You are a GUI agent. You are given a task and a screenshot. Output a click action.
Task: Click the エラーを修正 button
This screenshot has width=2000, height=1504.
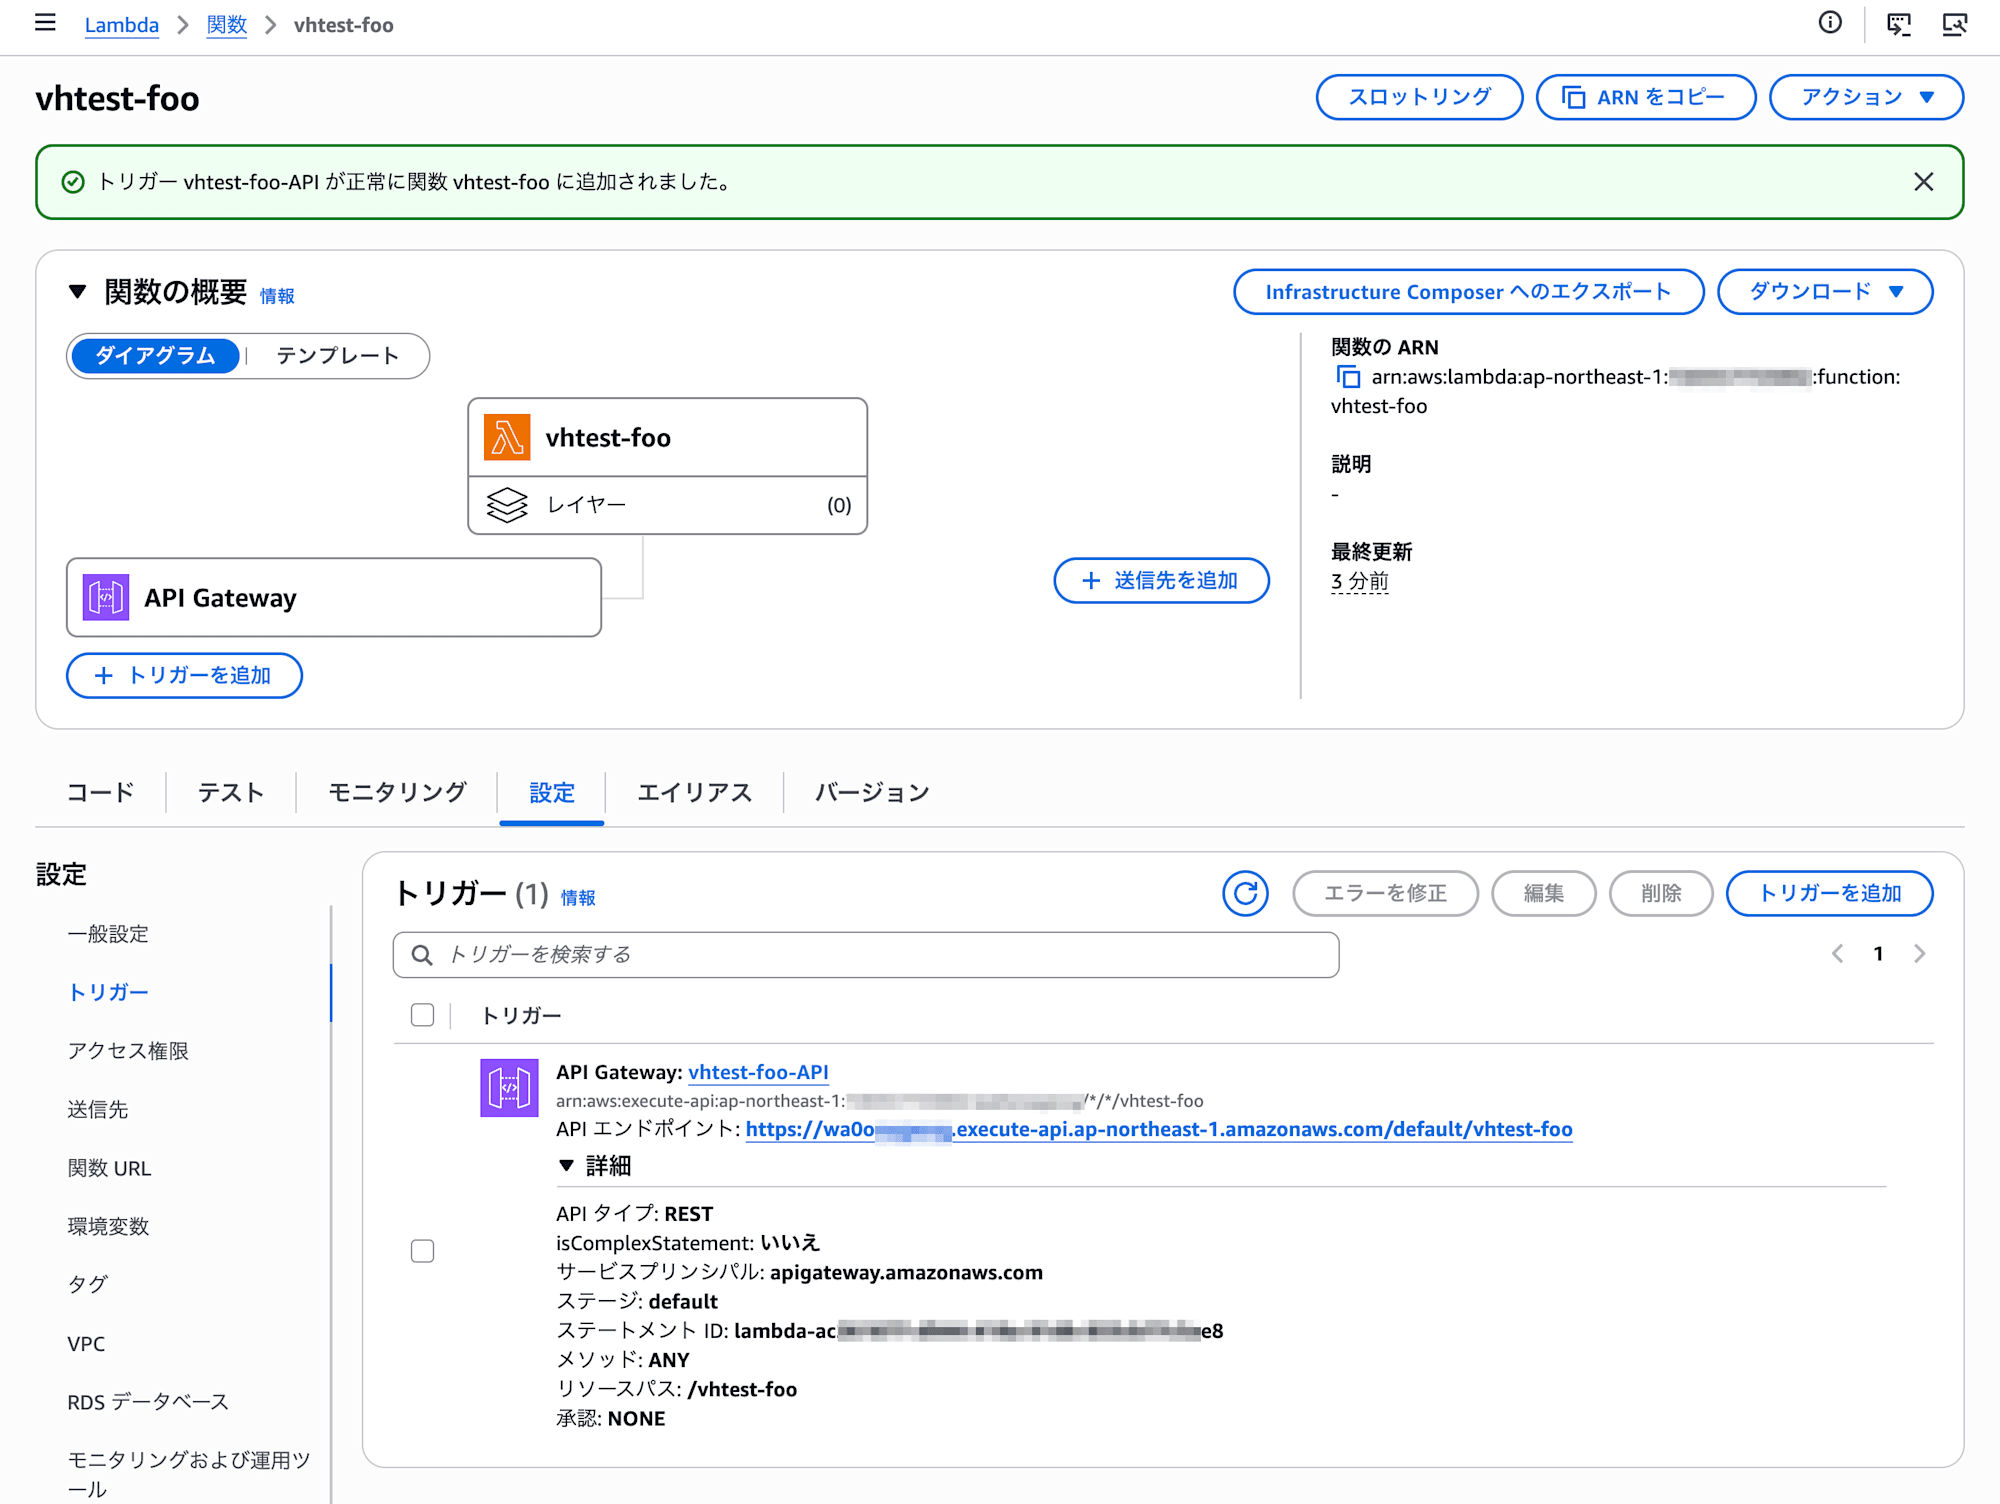pyautogui.click(x=1385, y=893)
